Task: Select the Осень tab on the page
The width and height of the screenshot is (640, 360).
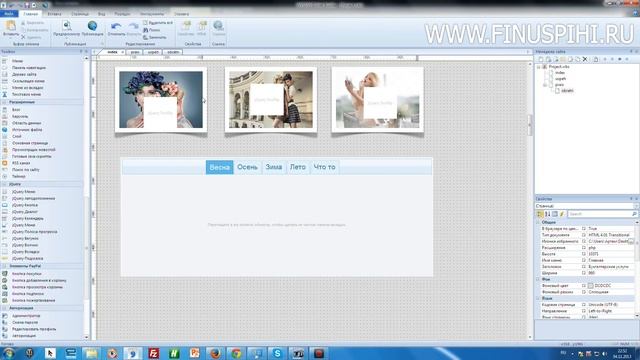Action: tap(247, 167)
